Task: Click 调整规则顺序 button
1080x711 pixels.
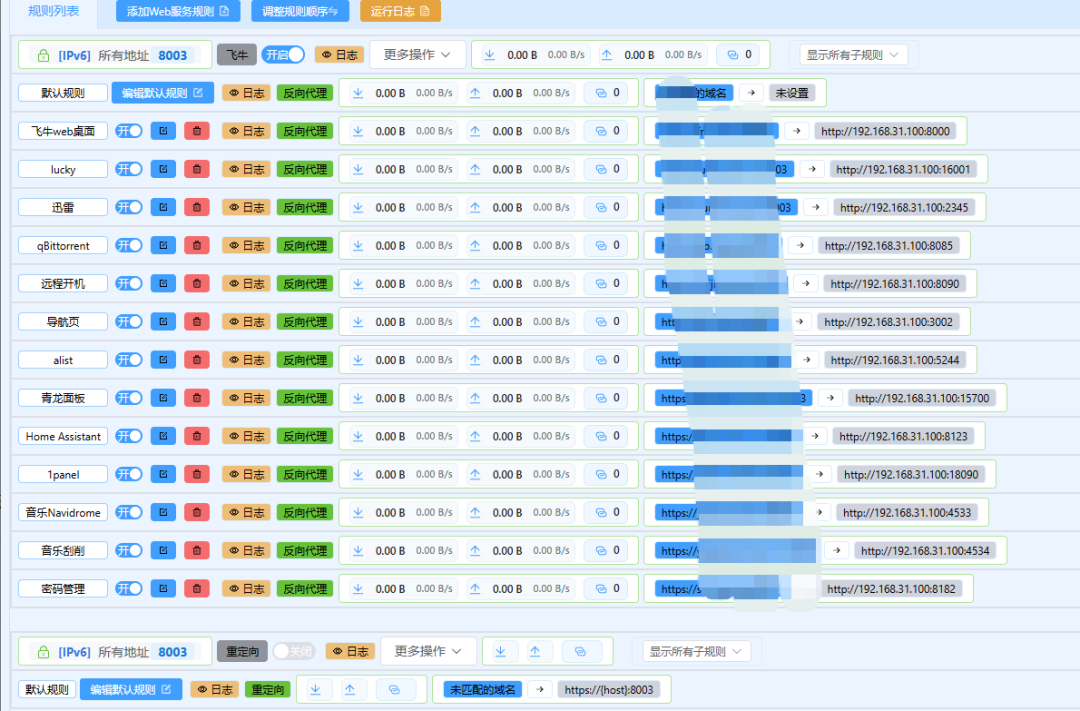Action: pyautogui.click(x=300, y=11)
